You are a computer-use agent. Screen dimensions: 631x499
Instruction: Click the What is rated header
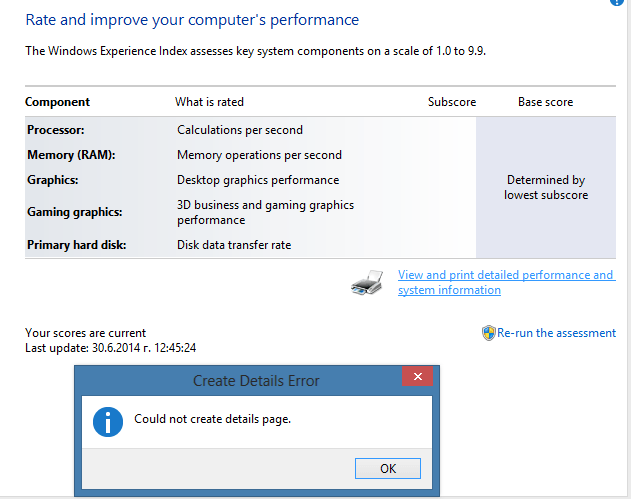(x=209, y=102)
